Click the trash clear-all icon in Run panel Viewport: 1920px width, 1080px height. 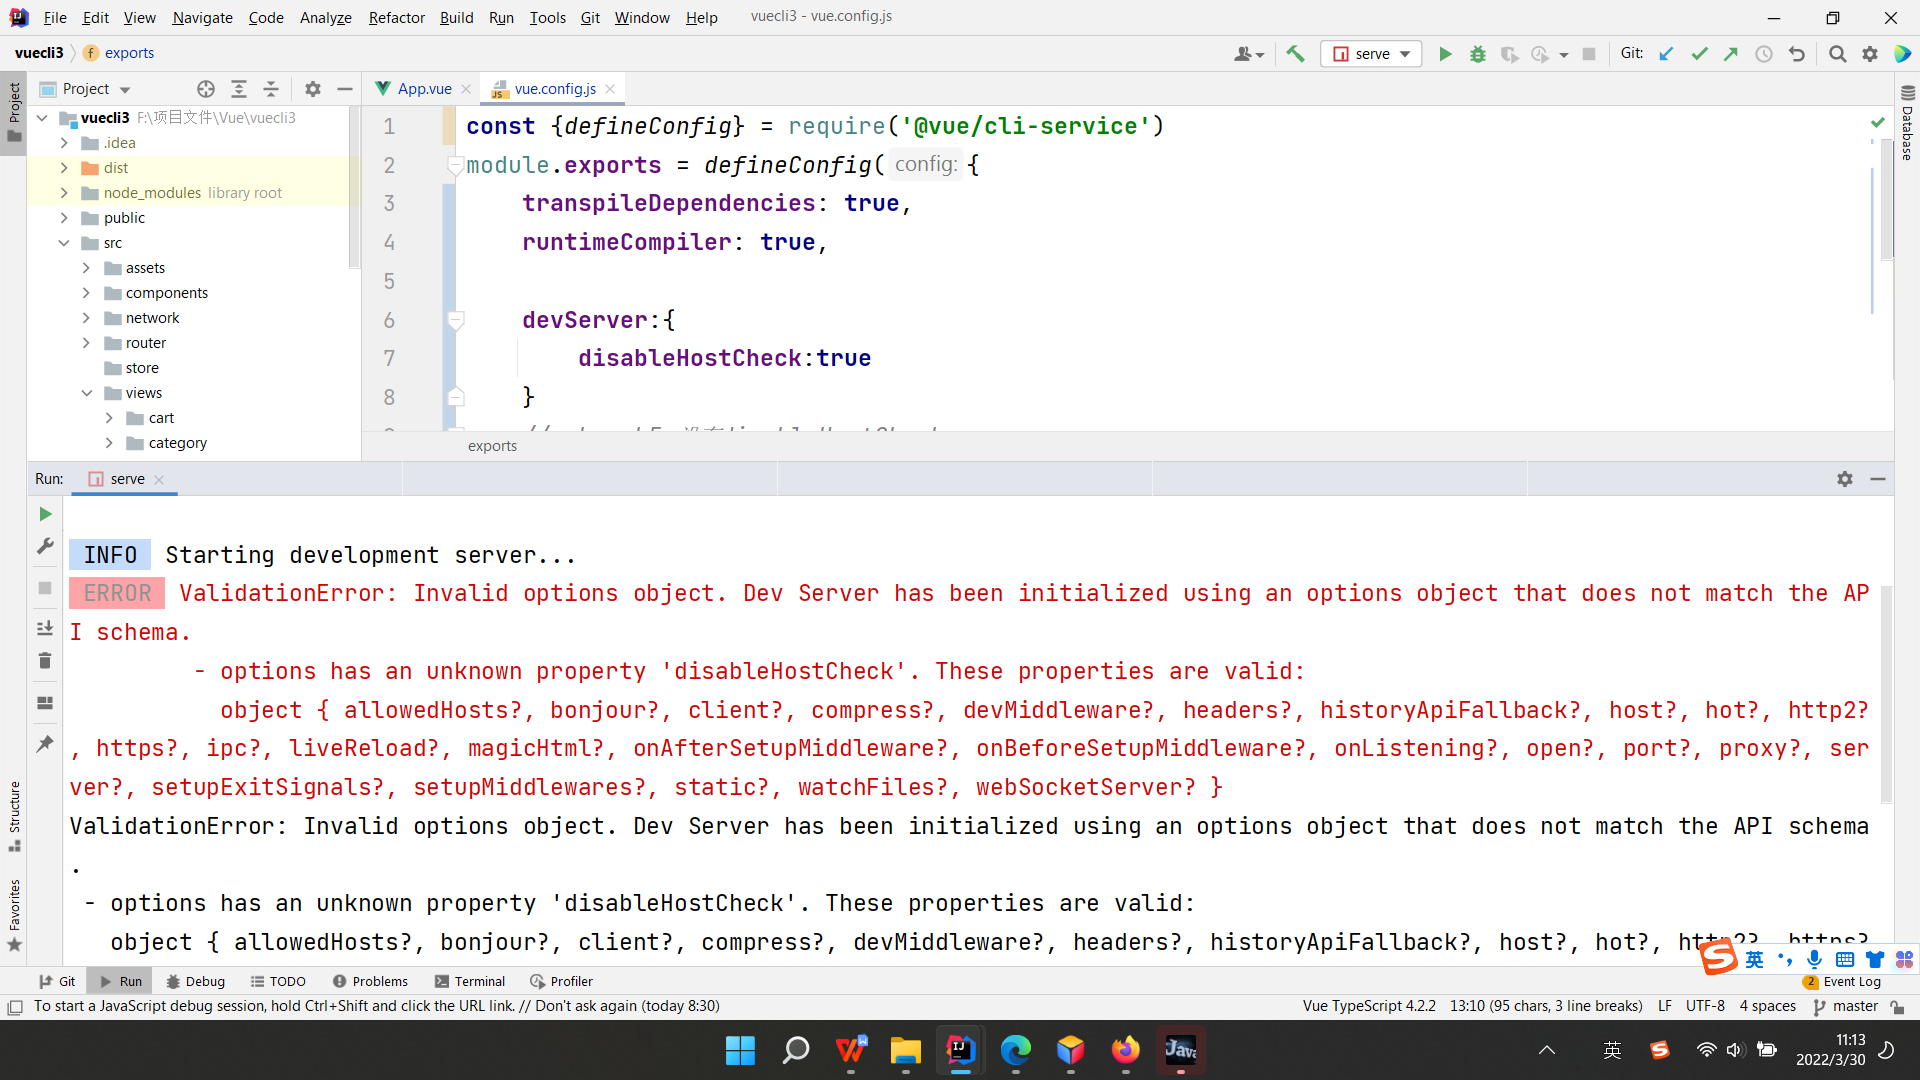coord(45,661)
